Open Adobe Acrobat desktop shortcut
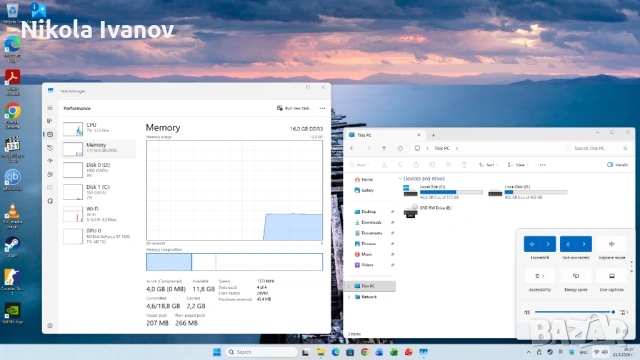The height and width of the screenshot is (360, 640). [x=12, y=83]
